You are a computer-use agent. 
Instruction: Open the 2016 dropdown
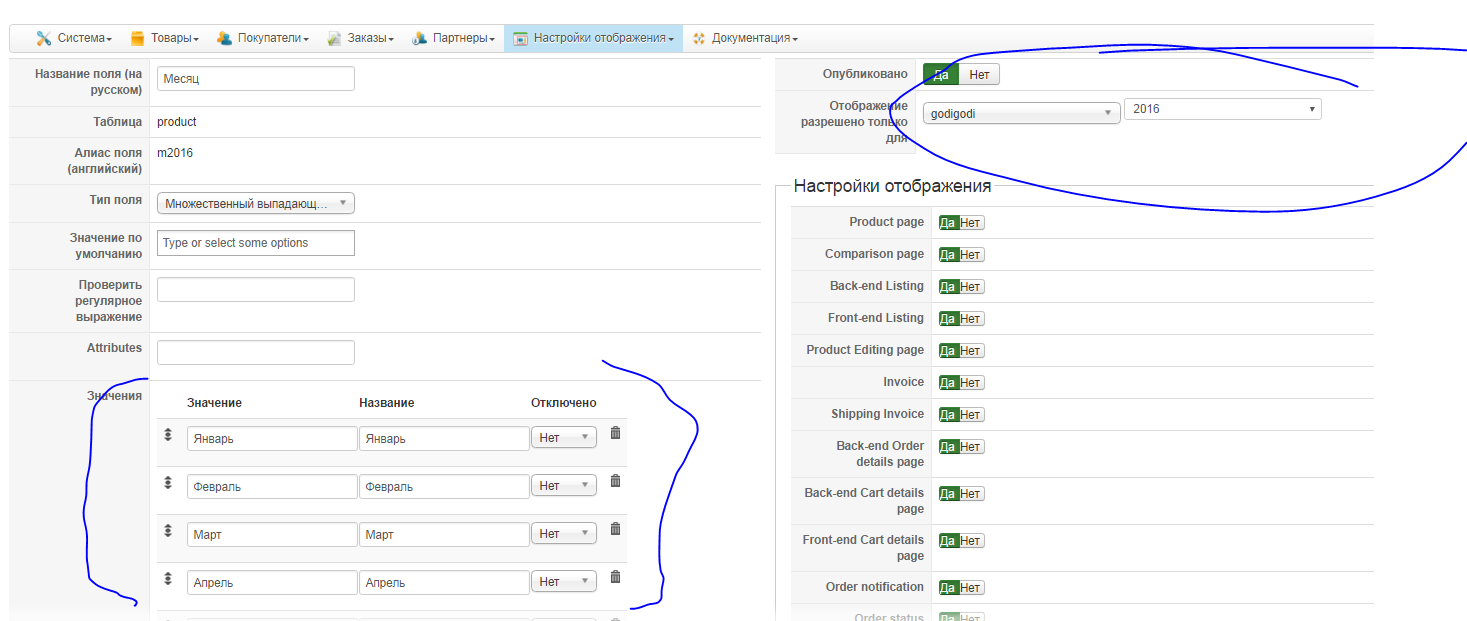[x=1223, y=109]
